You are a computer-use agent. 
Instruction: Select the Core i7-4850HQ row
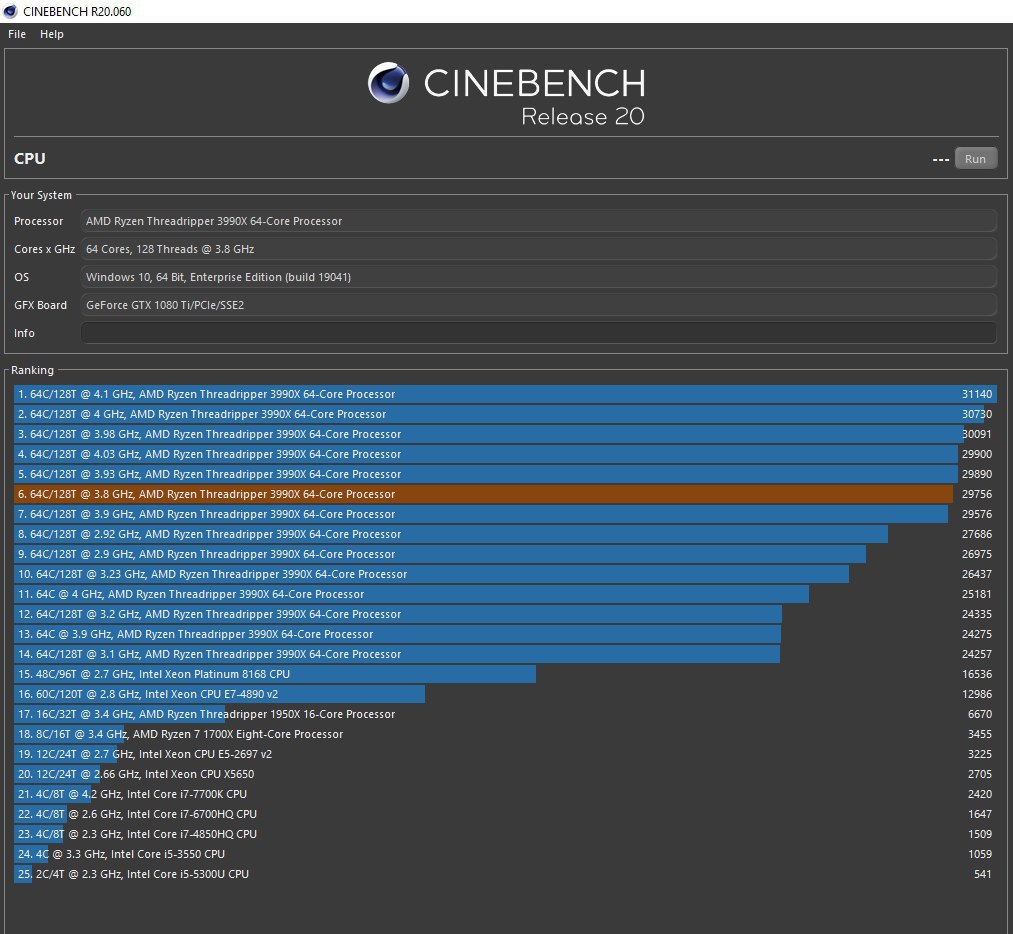click(505, 835)
